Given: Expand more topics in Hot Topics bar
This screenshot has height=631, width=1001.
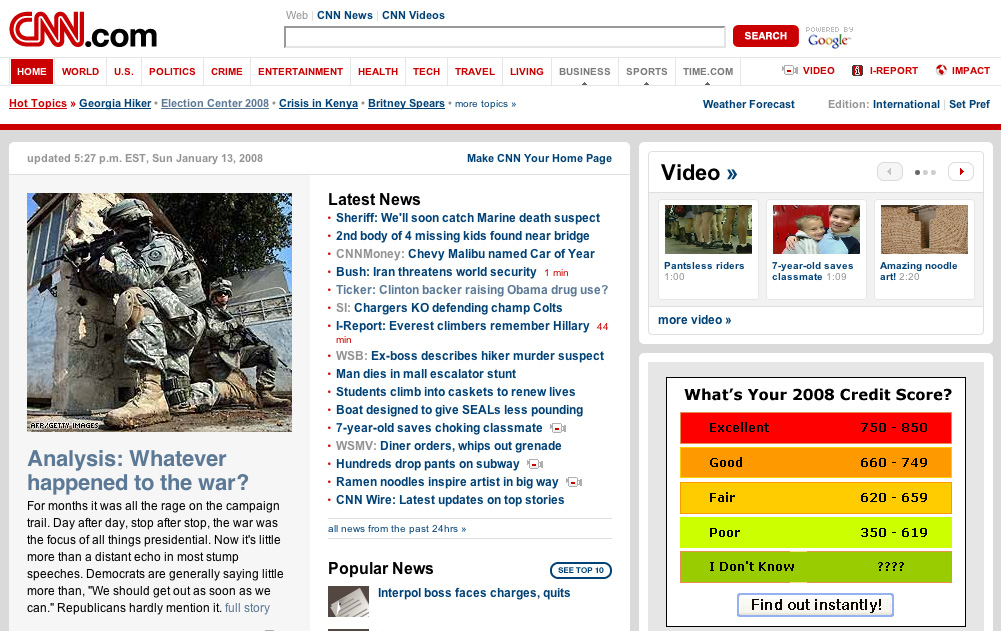Looking at the screenshot, I should [485, 103].
